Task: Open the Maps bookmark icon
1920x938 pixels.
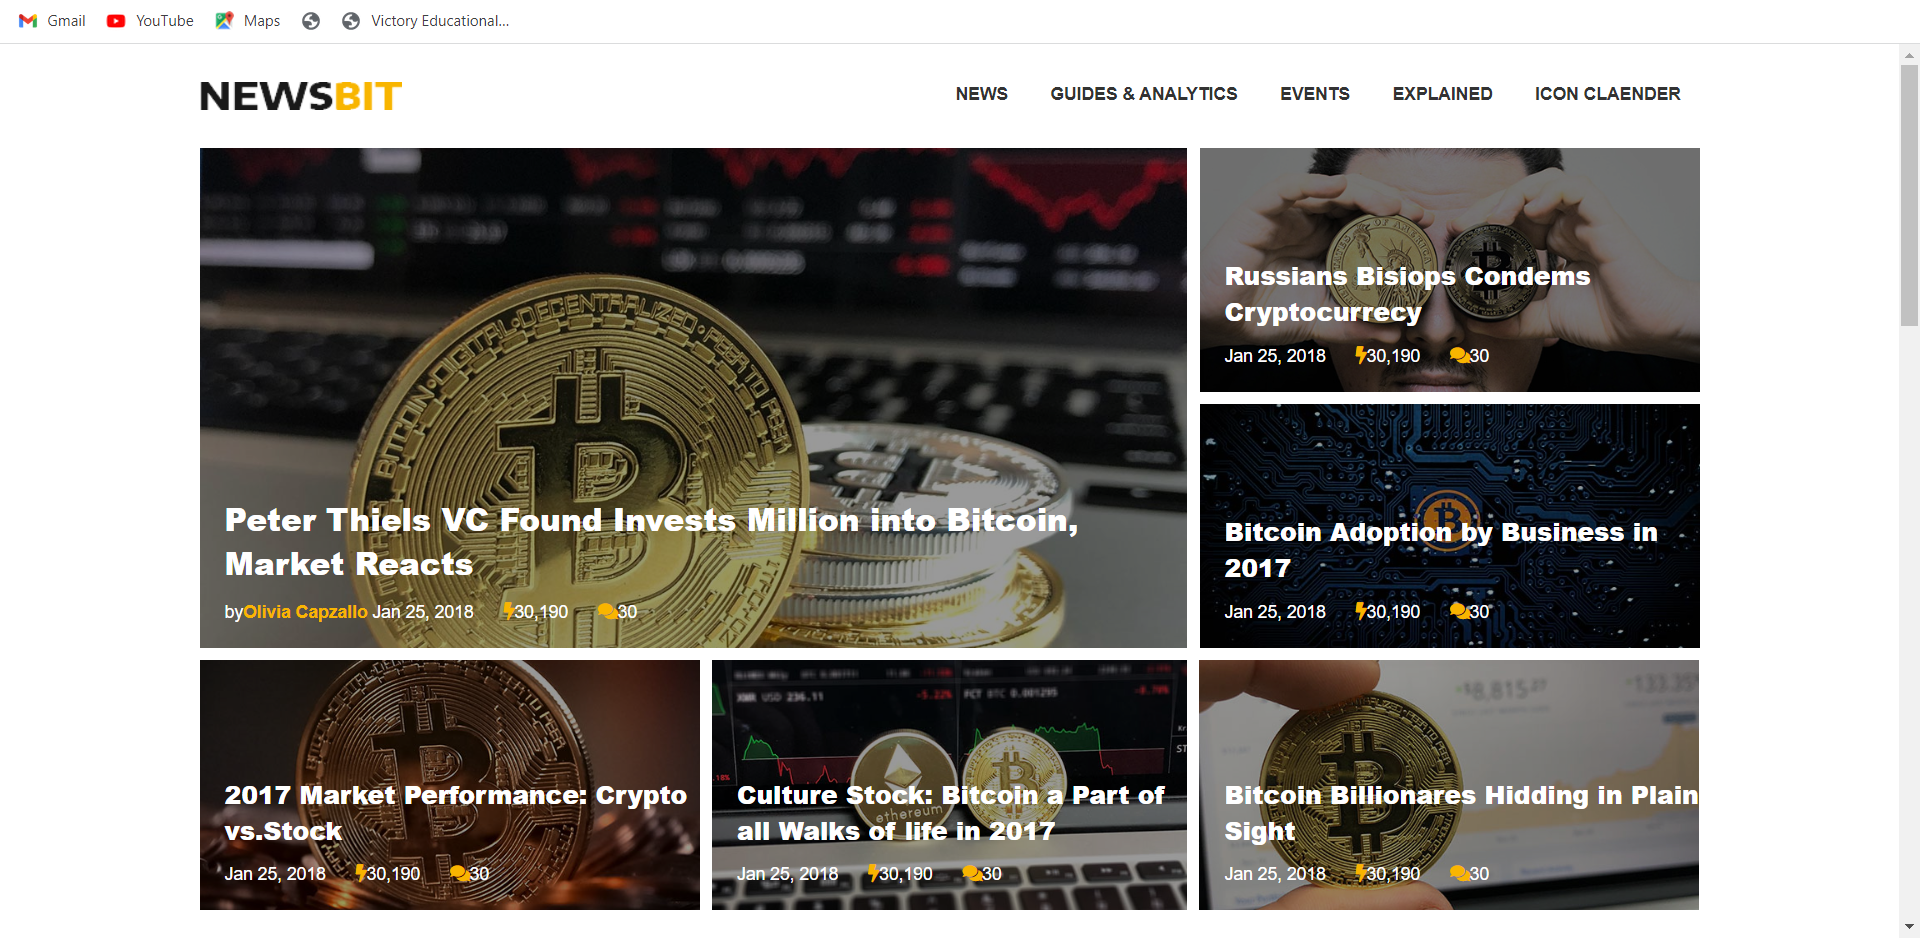Action: point(224,21)
